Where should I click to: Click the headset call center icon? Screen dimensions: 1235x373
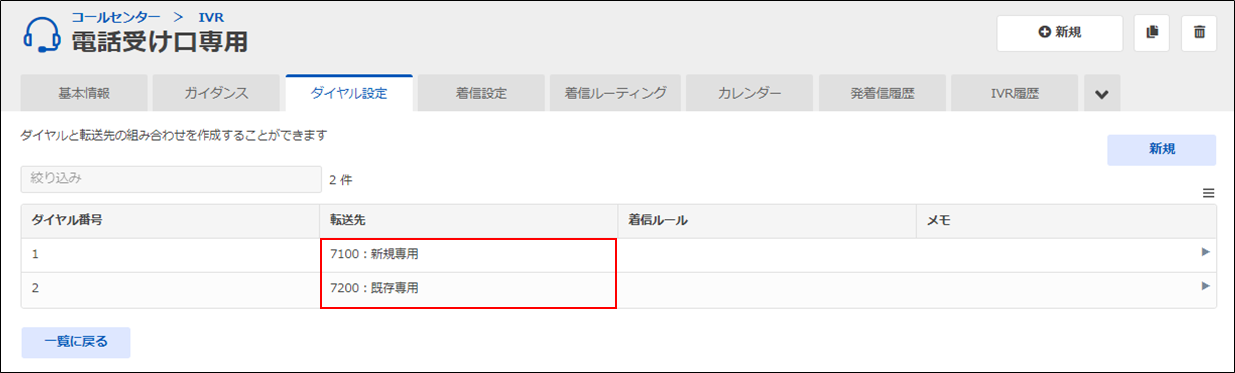click(x=42, y=35)
